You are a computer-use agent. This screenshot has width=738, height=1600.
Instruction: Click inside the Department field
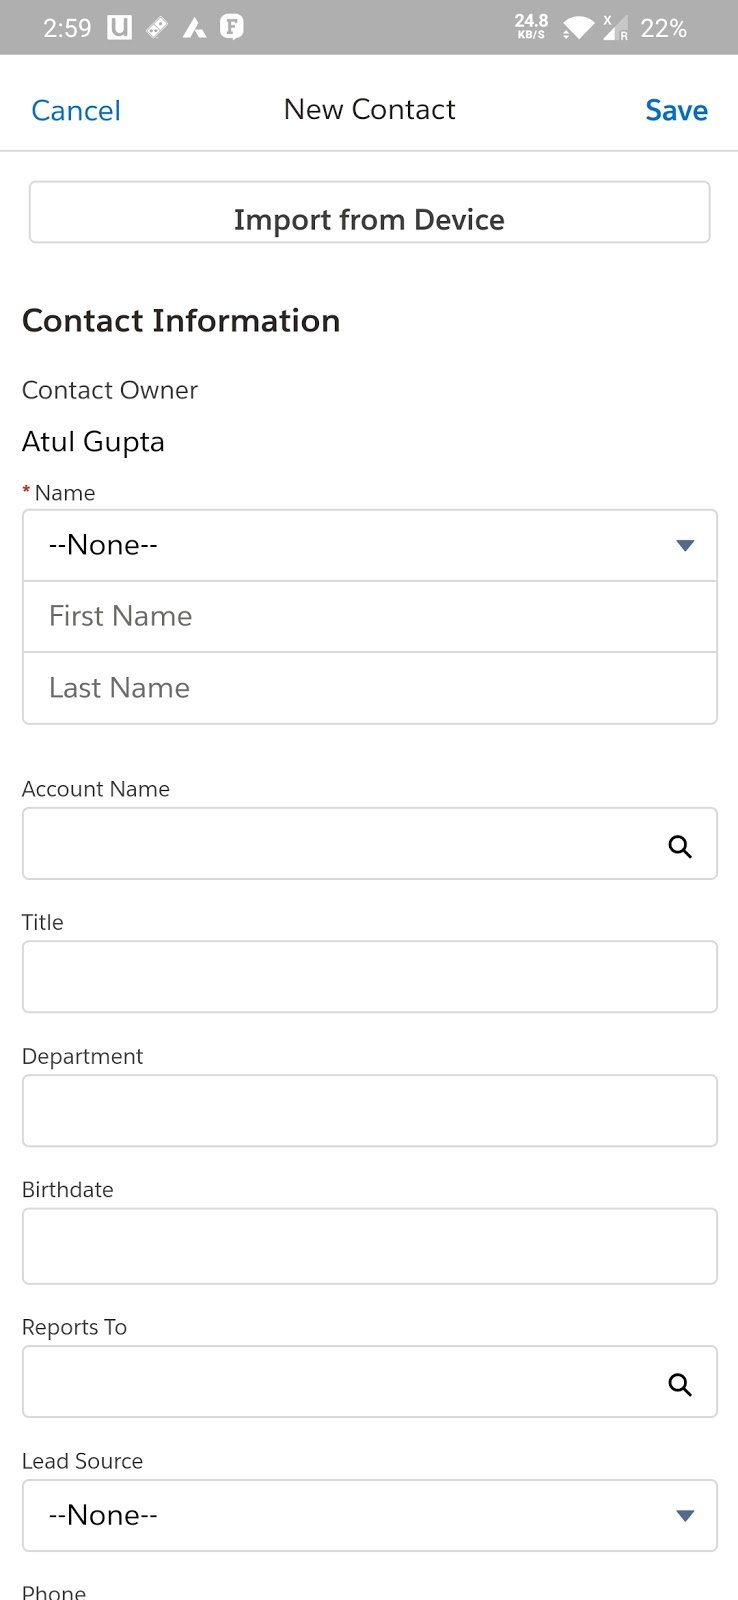(369, 1110)
